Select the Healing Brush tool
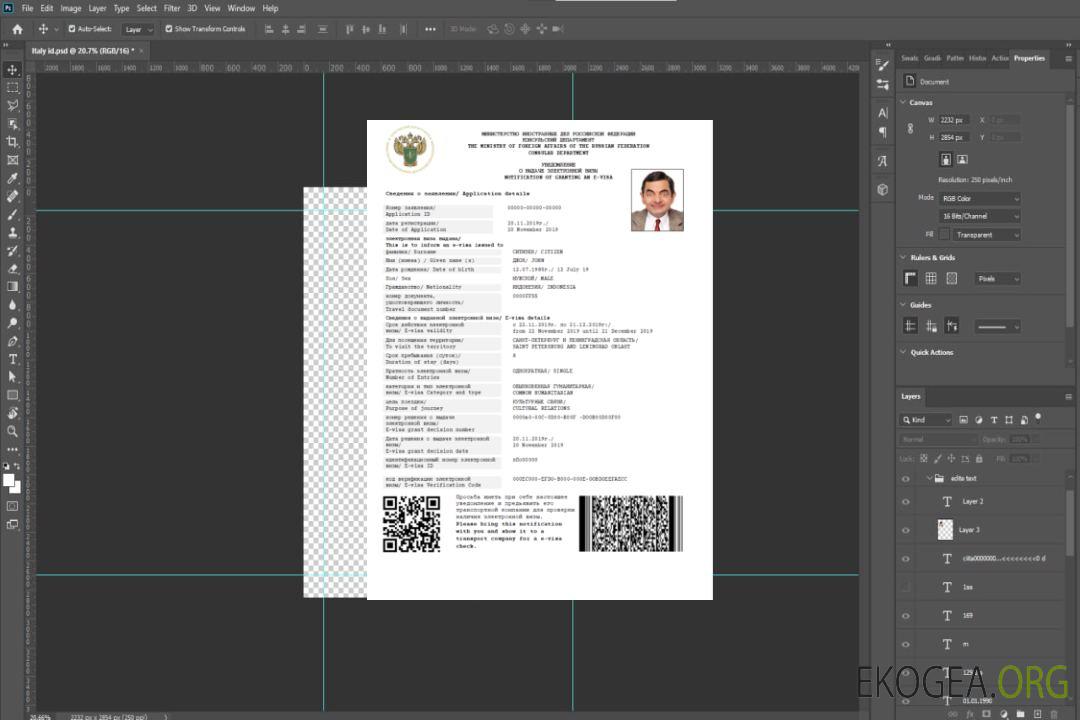The image size is (1080, 720). click(x=12, y=196)
